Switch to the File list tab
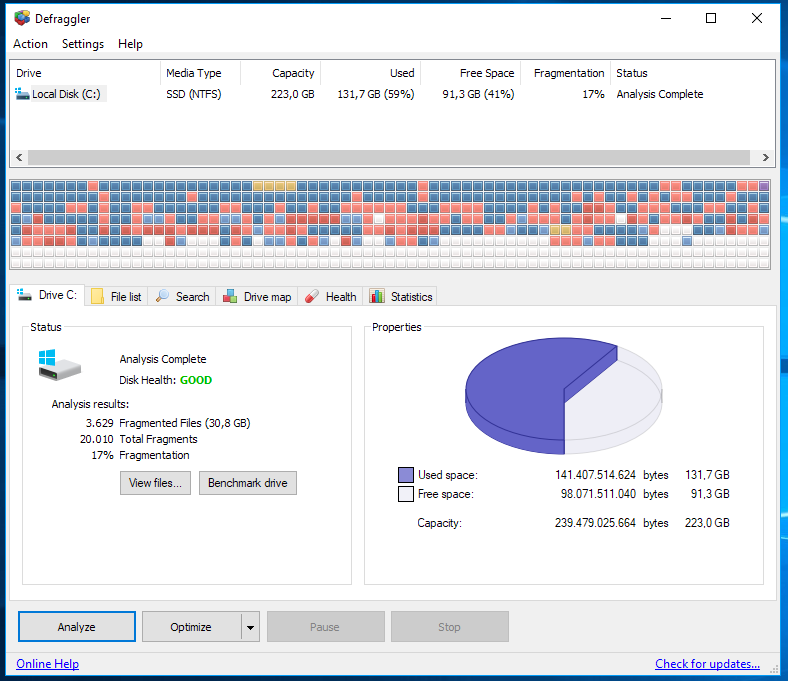This screenshot has height=681, width=788. pyautogui.click(x=117, y=297)
